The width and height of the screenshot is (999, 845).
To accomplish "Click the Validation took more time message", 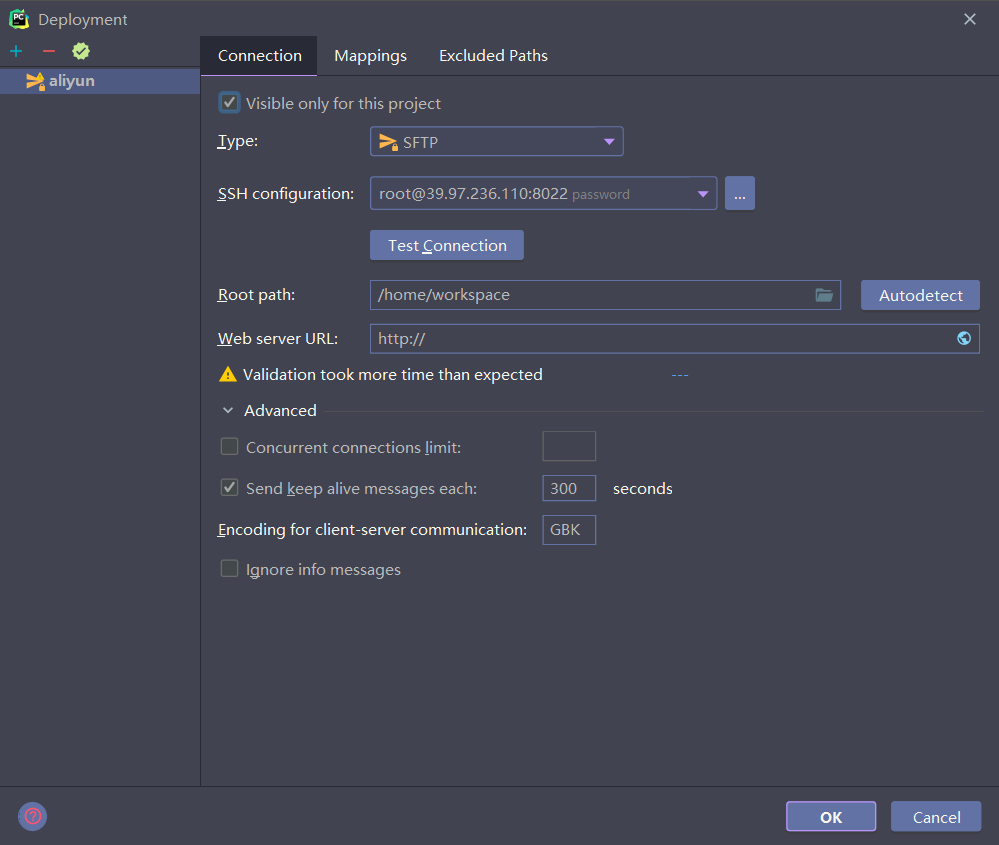I will click(392, 375).
